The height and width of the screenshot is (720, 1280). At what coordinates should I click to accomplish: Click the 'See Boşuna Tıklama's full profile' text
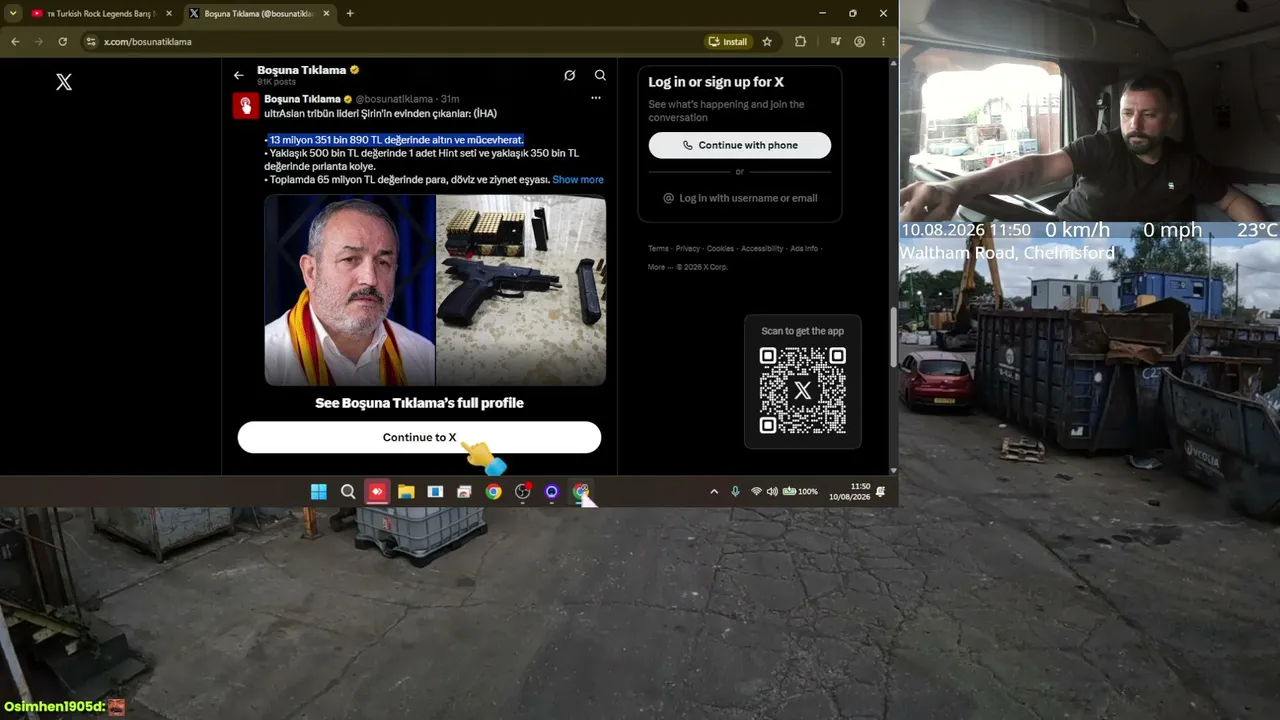(419, 403)
